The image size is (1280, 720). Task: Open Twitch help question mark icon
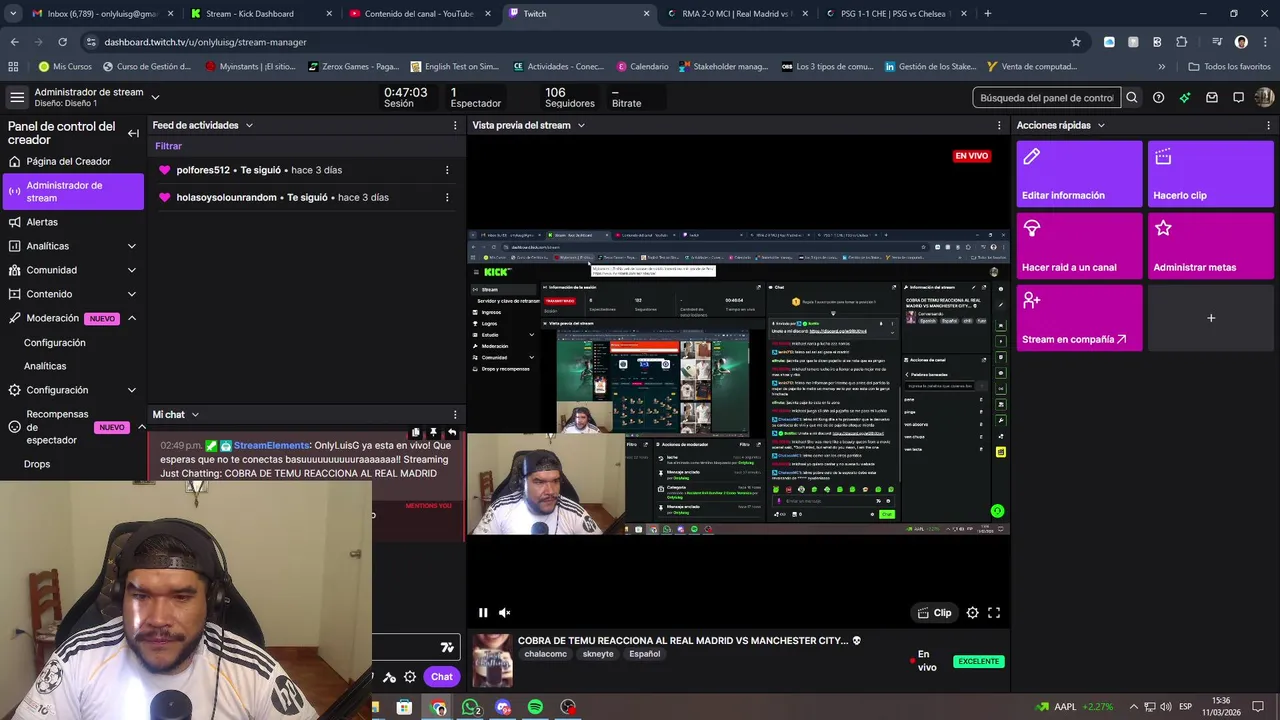click(1158, 98)
